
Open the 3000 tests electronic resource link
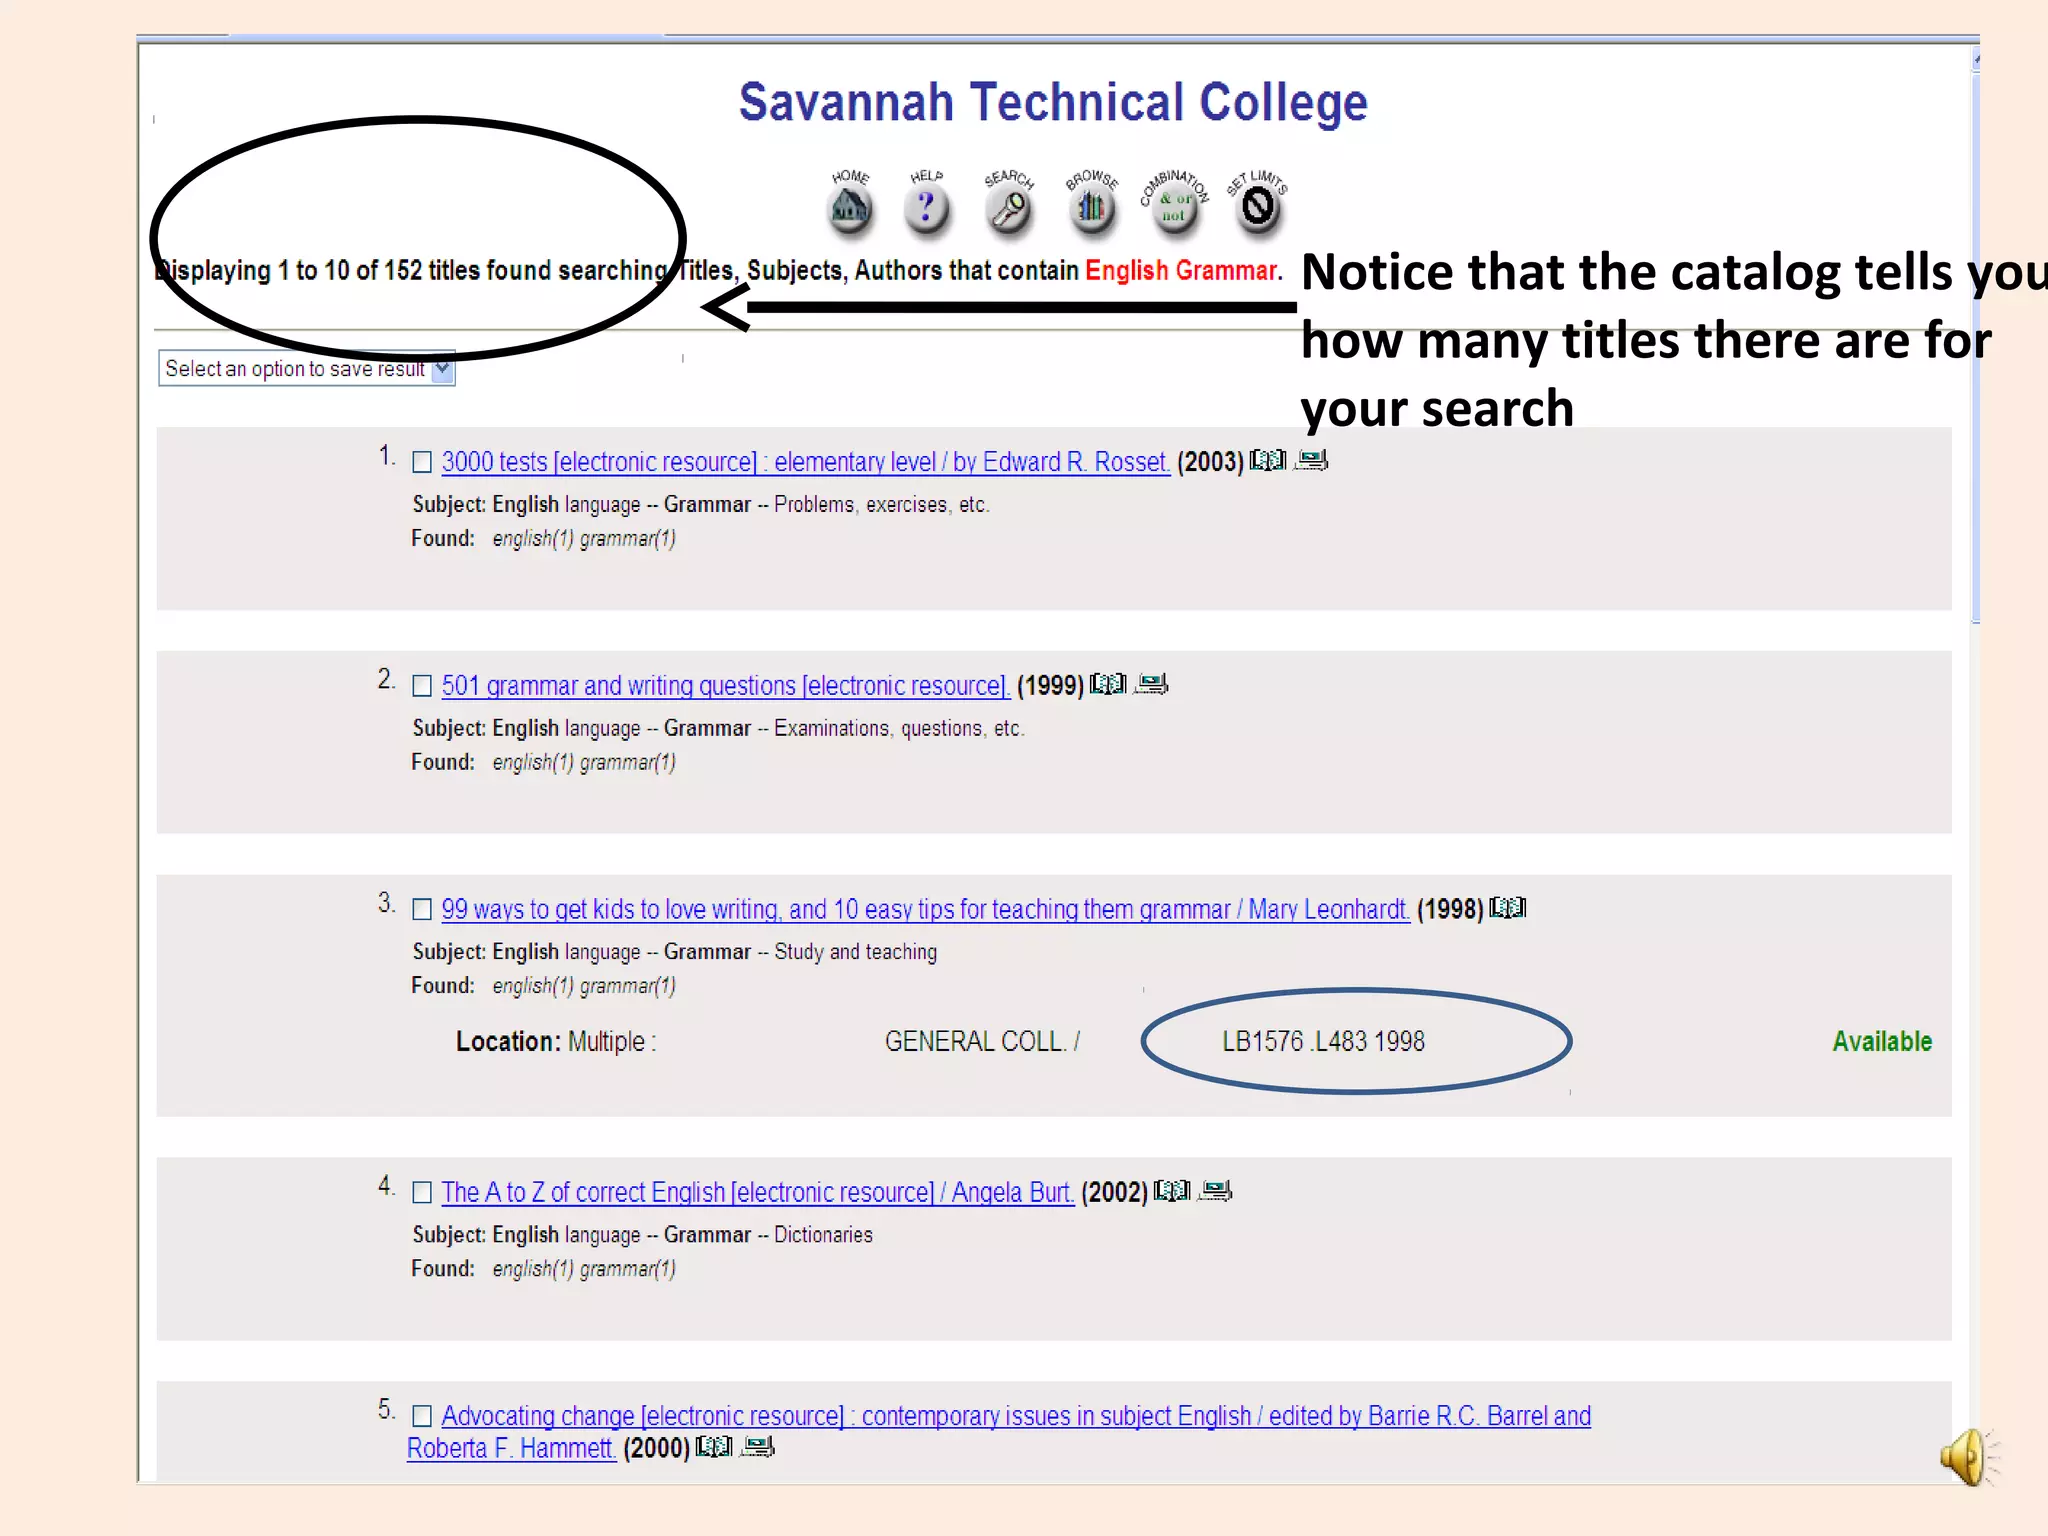pos(805,462)
